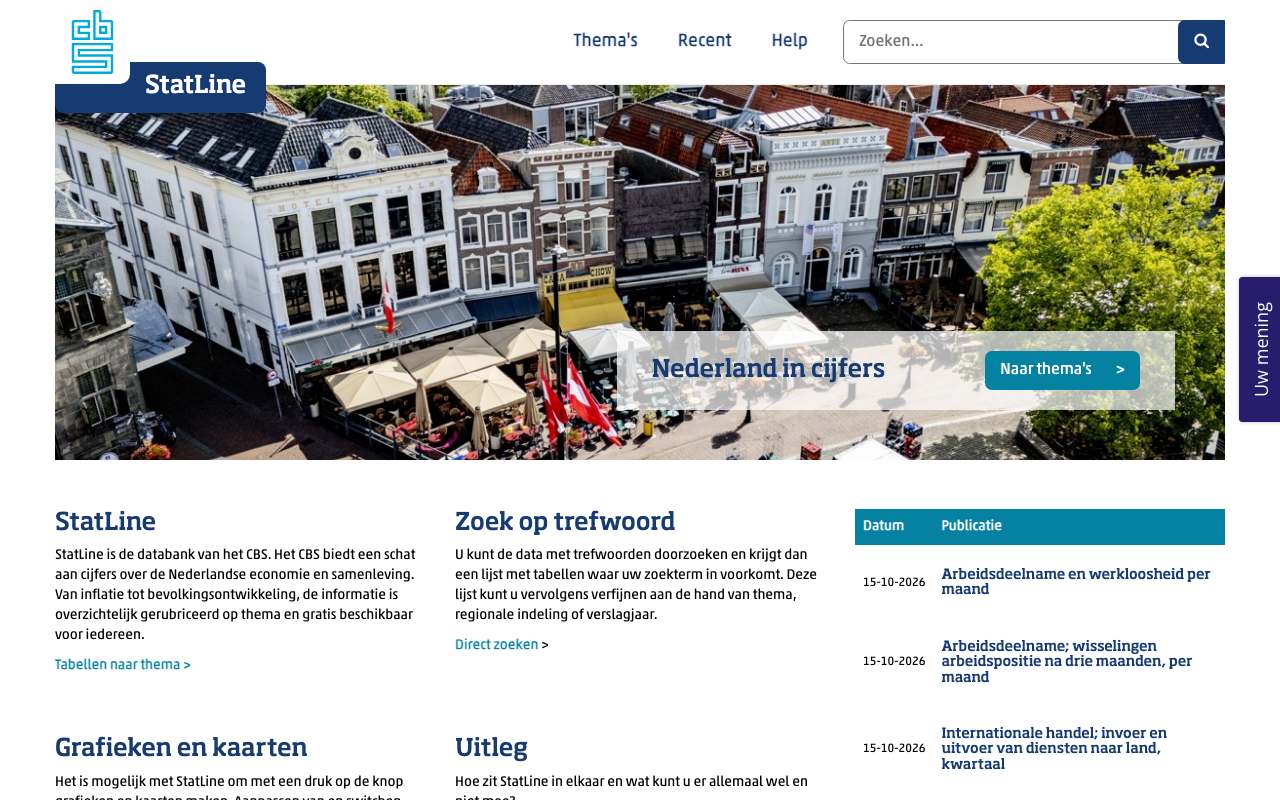Image resolution: width=1280 pixels, height=800 pixels.
Task: Click the Datum column header
Action: pyautogui.click(x=883, y=526)
